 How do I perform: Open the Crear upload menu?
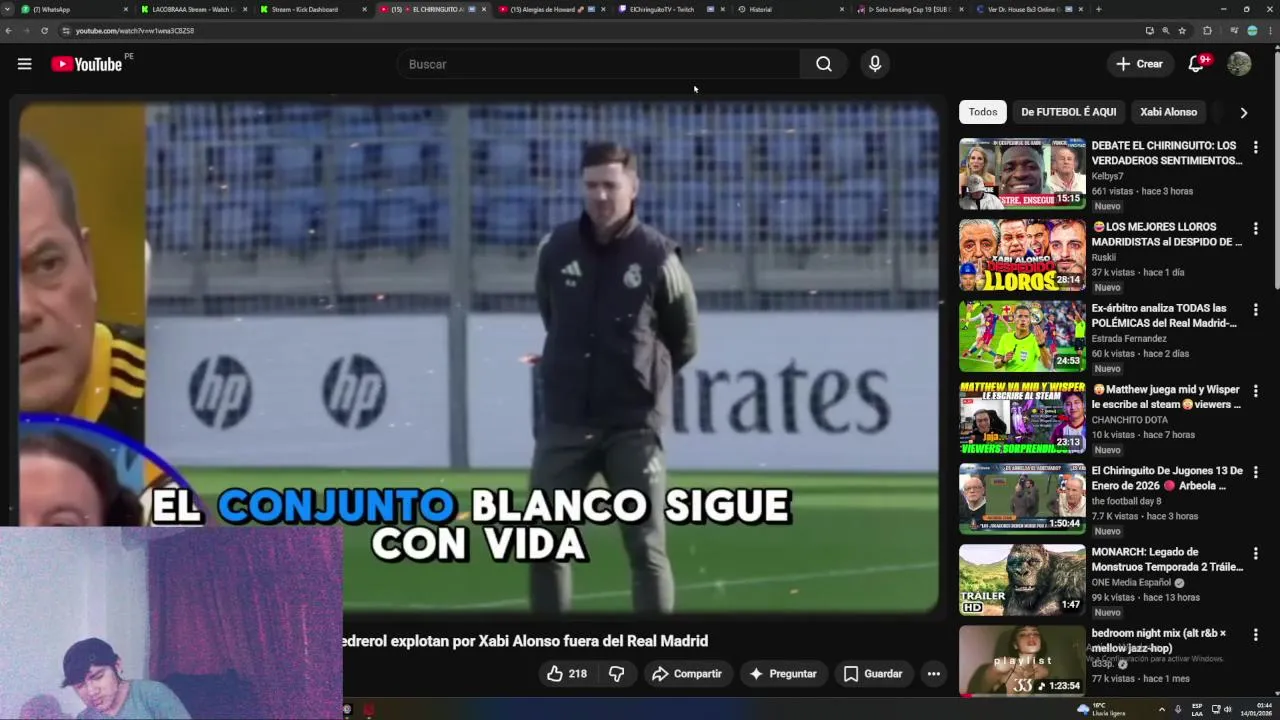coord(1139,64)
